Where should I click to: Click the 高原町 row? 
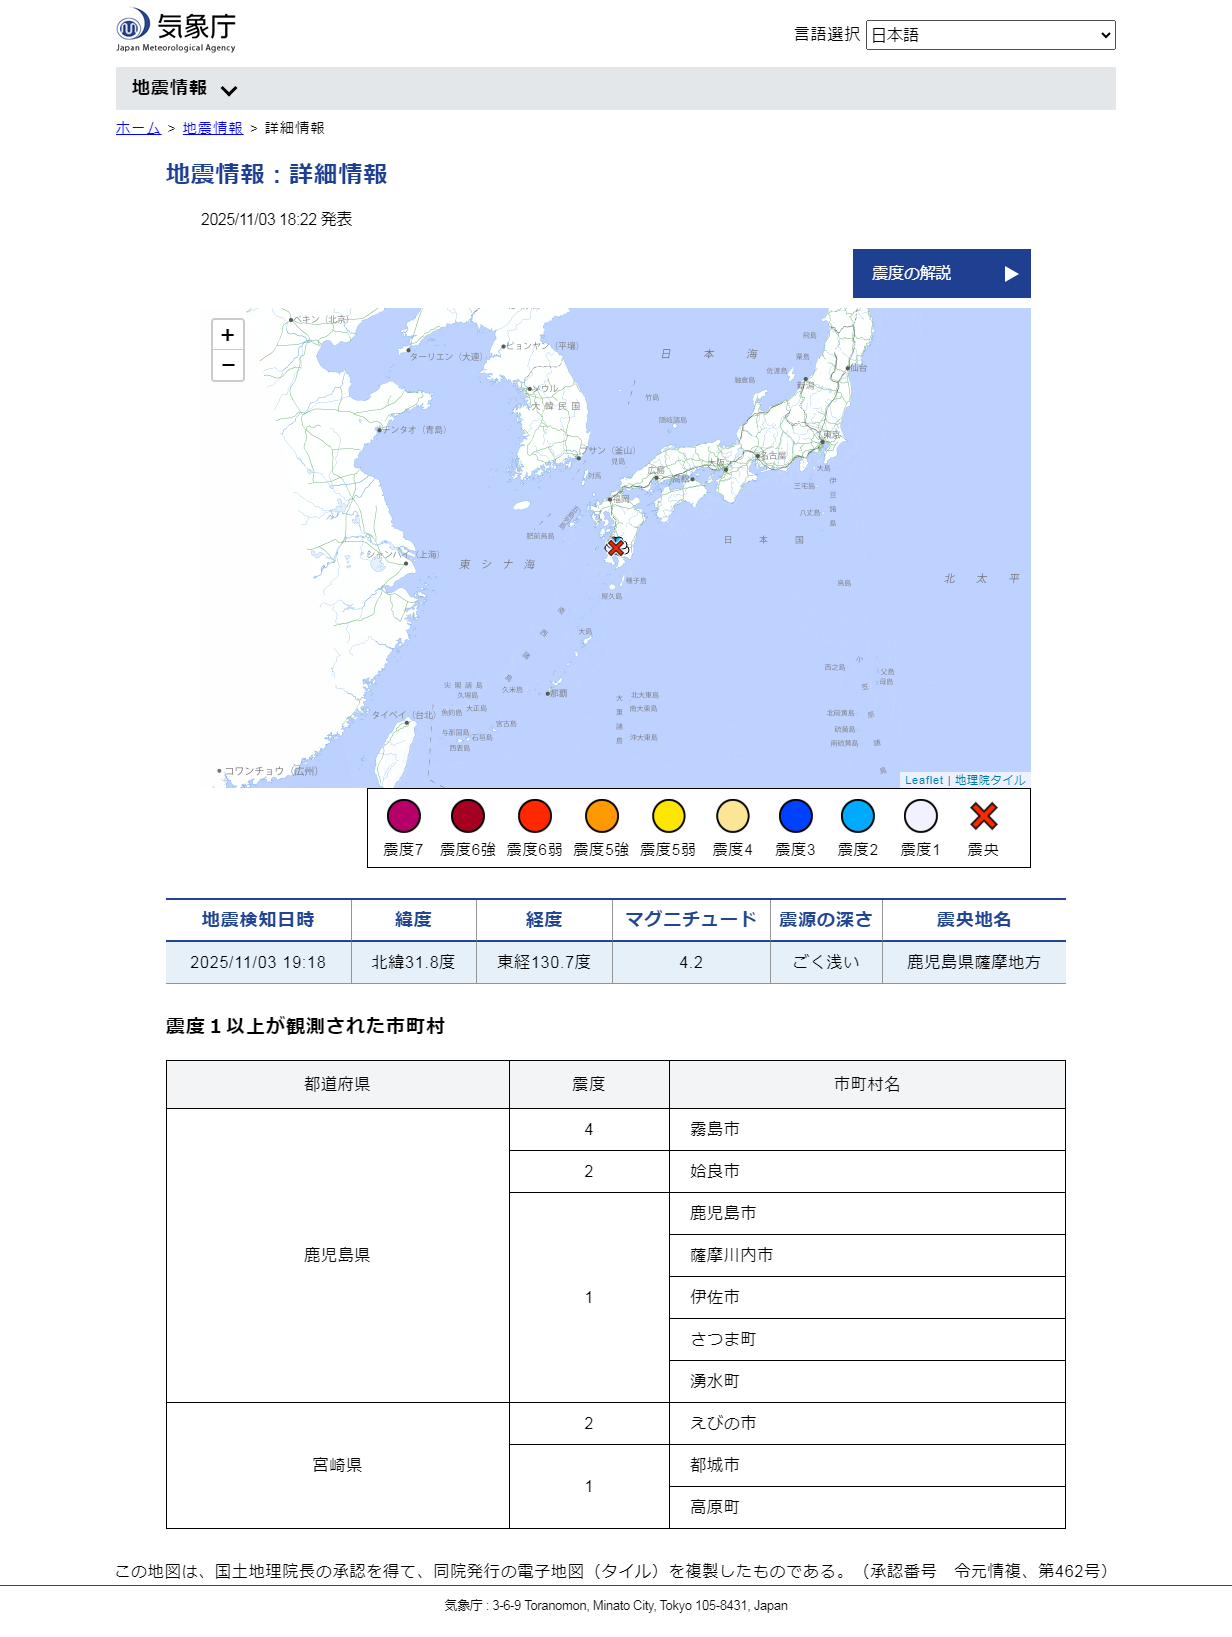click(x=867, y=1507)
